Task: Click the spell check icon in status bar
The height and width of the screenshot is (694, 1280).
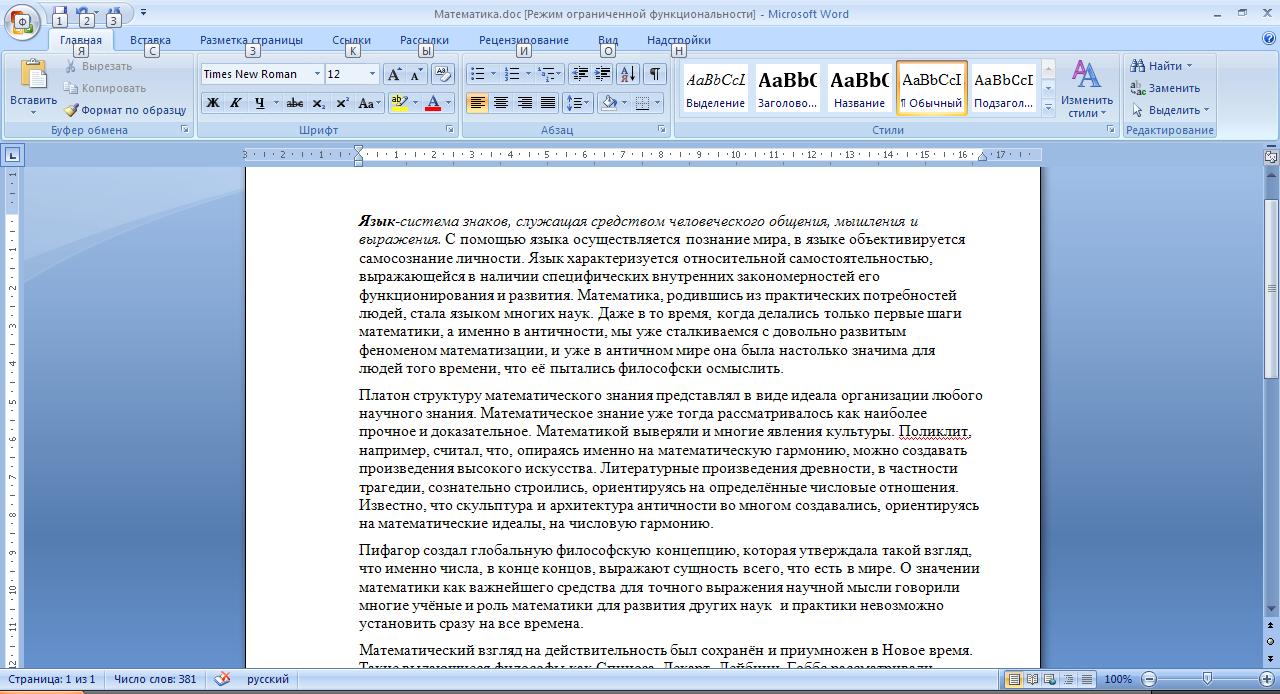Action: (x=222, y=679)
